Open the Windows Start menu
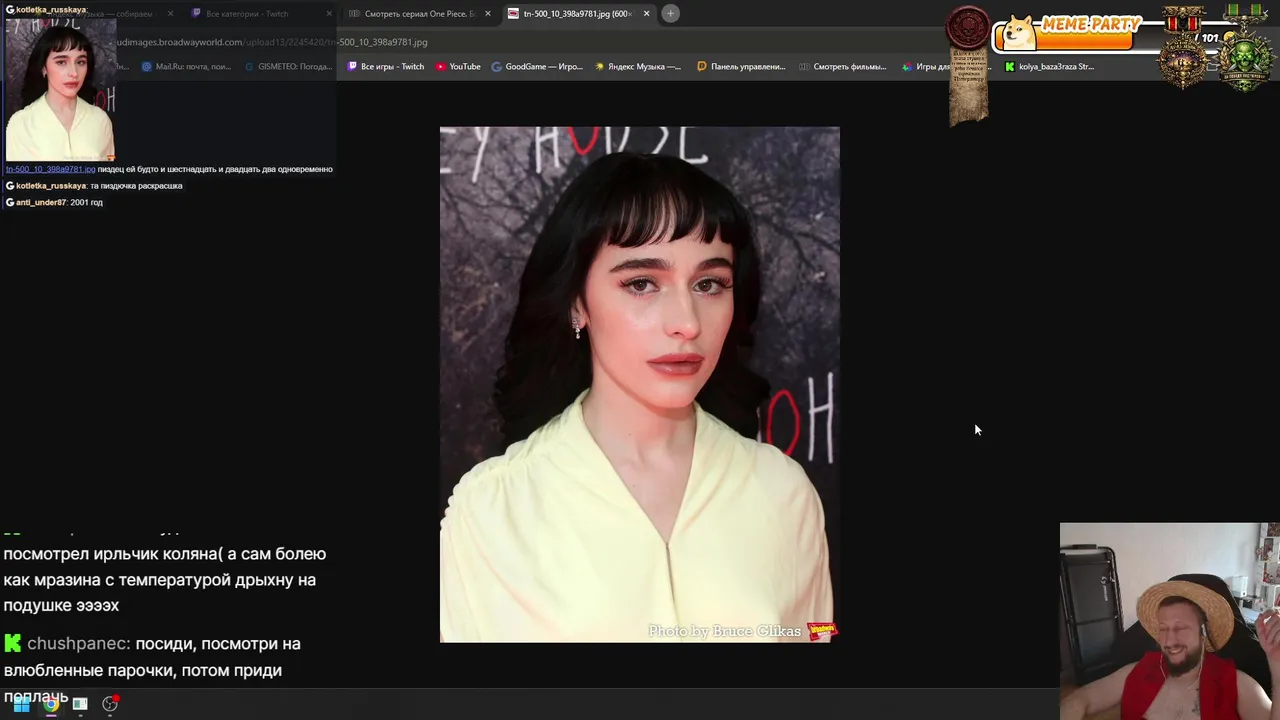Viewport: 1280px width, 720px height. pyautogui.click(x=20, y=704)
